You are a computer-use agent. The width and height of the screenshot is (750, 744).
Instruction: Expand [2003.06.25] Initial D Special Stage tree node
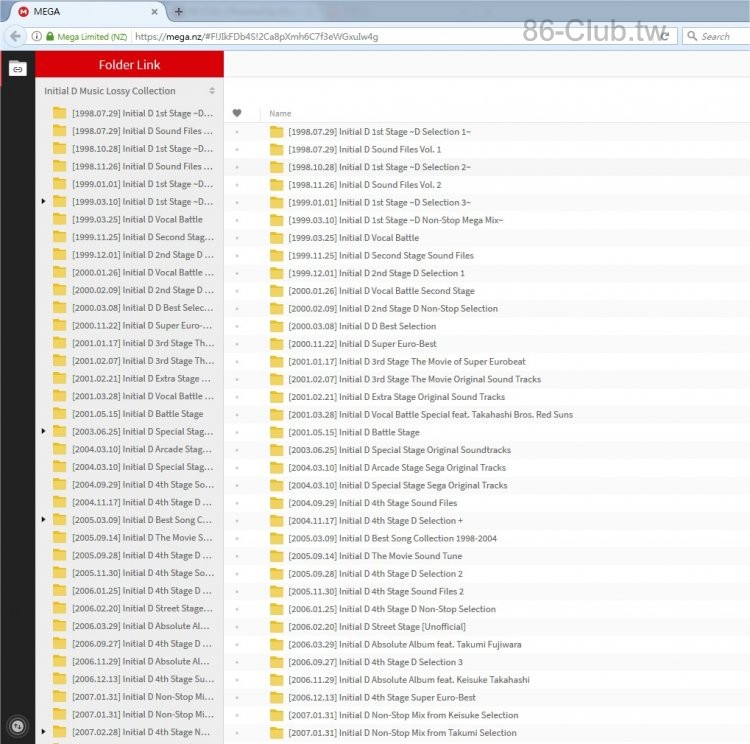pyautogui.click(x=43, y=431)
